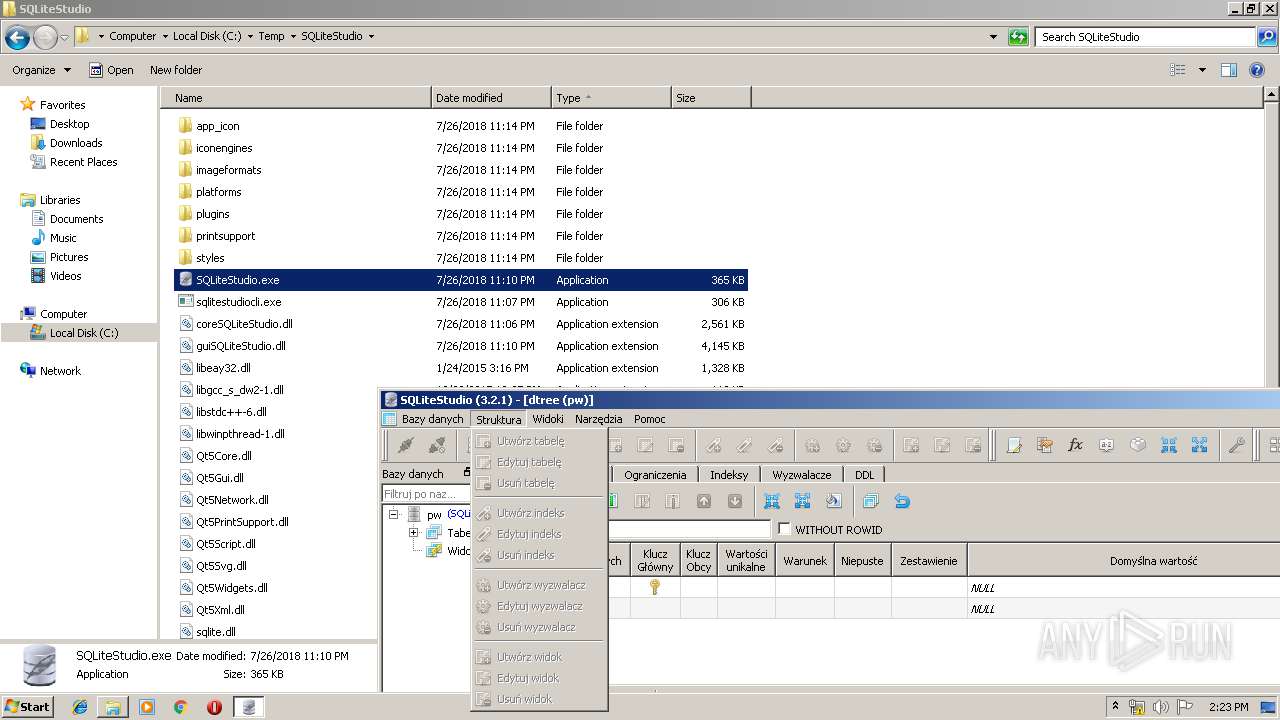Open the Widoki menu

pos(548,419)
